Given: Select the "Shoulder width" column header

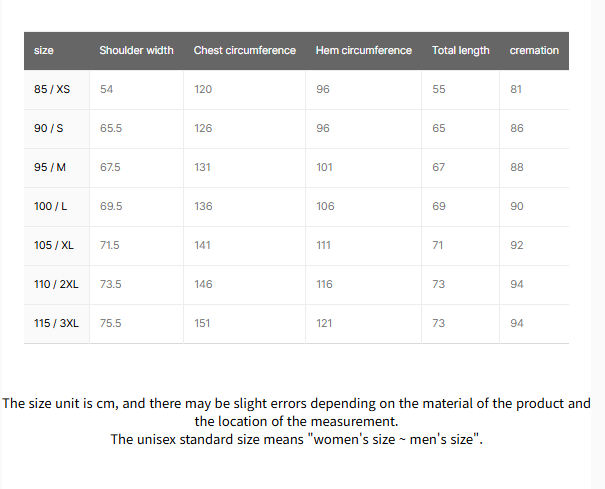Looking at the screenshot, I should (x=136, y=50).
